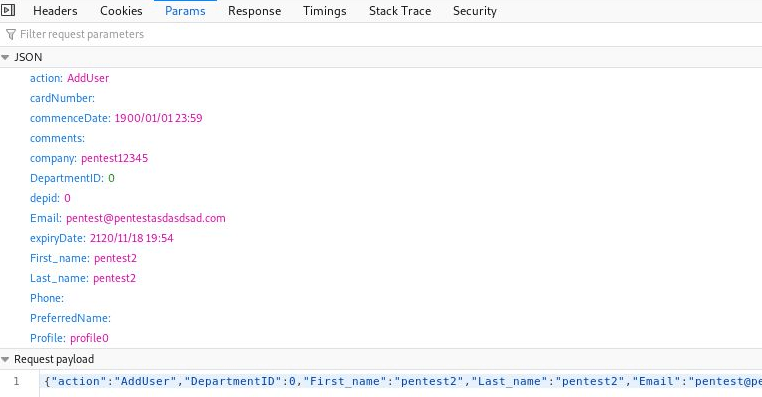The height and width of the screenshot is (397, 762).
Task: Select the Profile profile0 row
Action: coord(381,338)
